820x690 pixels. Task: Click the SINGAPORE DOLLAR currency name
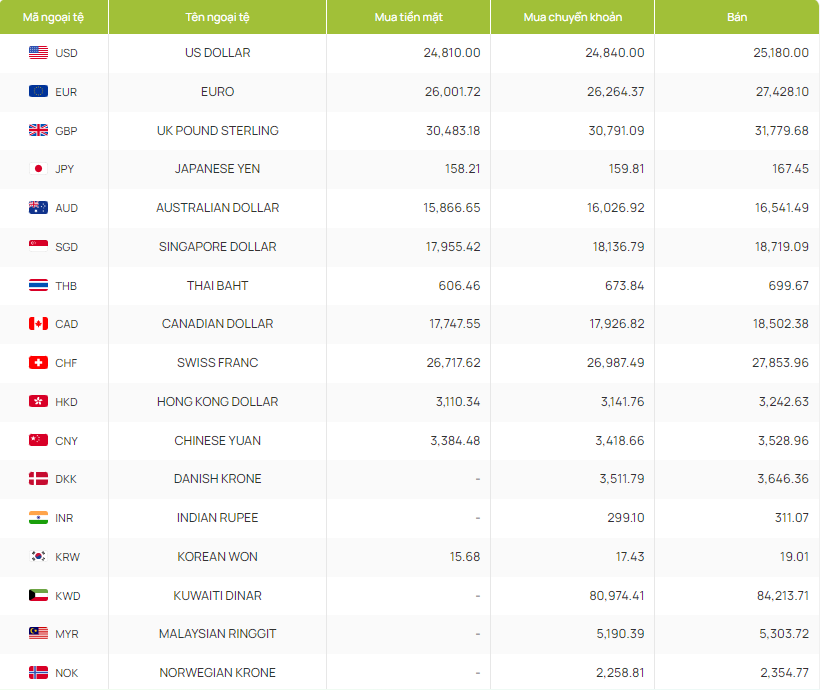point(217,247)
